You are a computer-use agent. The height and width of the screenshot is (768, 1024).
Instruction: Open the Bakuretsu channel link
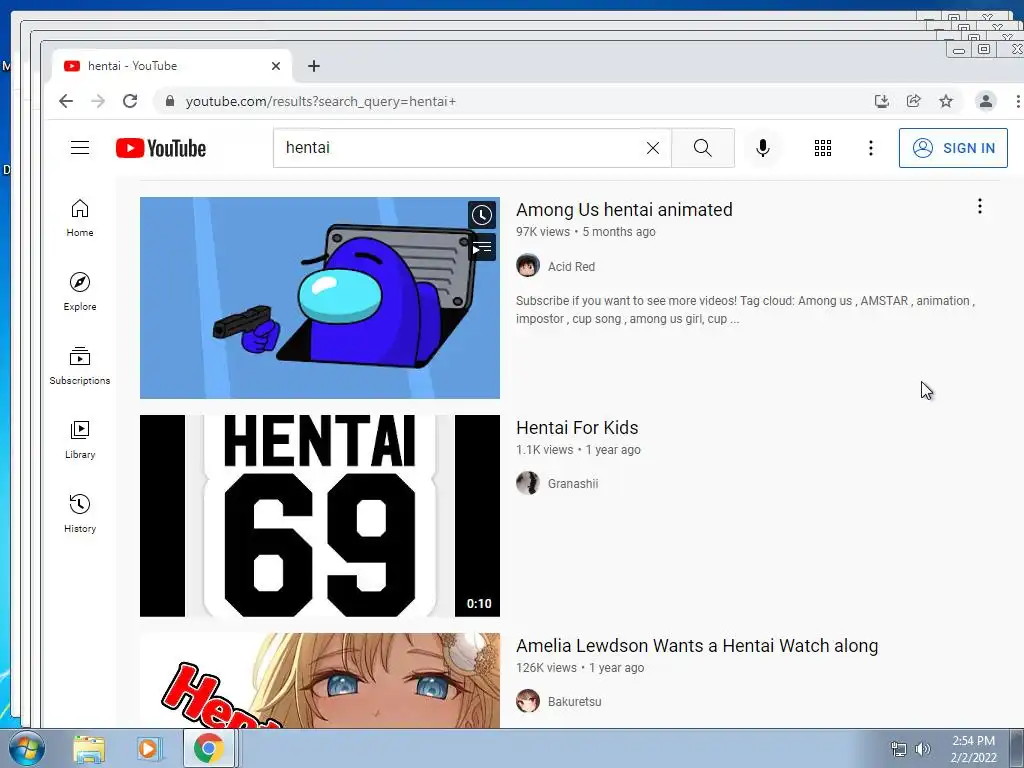(575, 702)
